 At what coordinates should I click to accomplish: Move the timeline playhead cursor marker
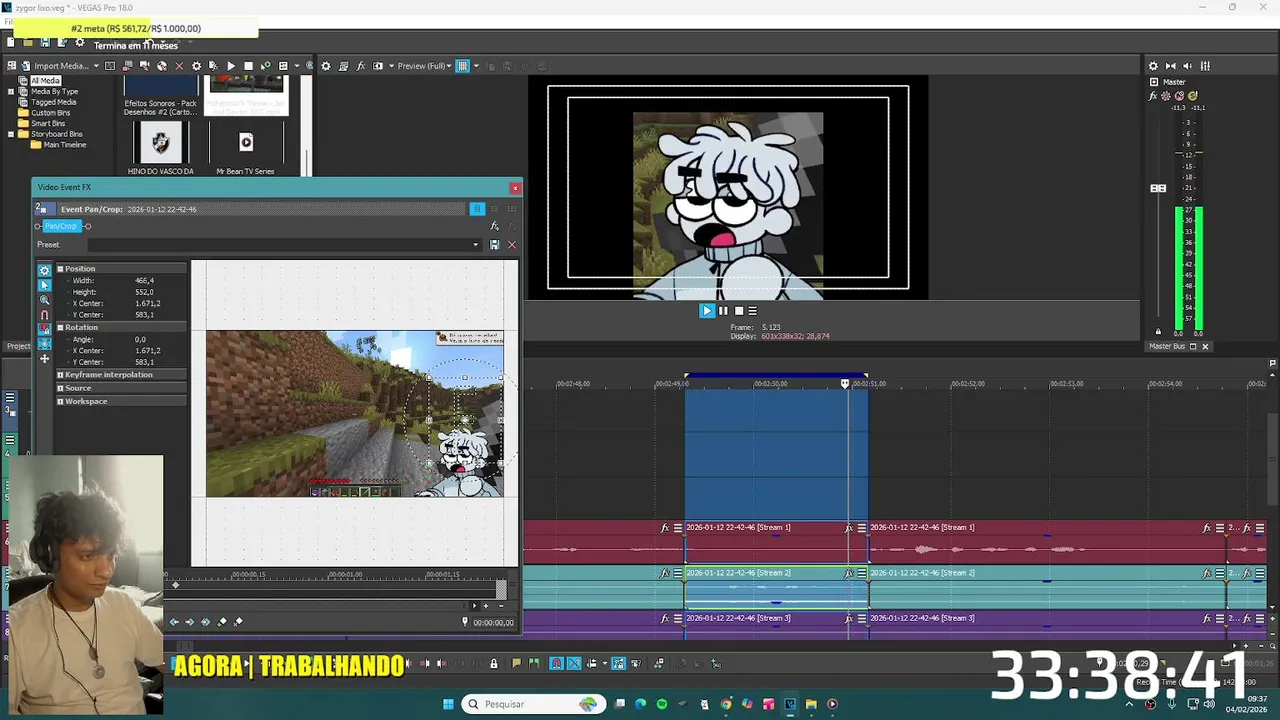coord(845,384)
